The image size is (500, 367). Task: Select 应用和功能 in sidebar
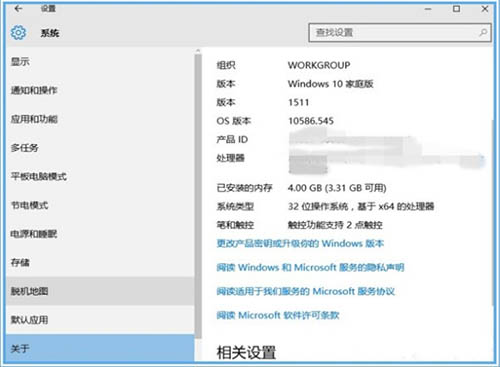tap(100, 119)
